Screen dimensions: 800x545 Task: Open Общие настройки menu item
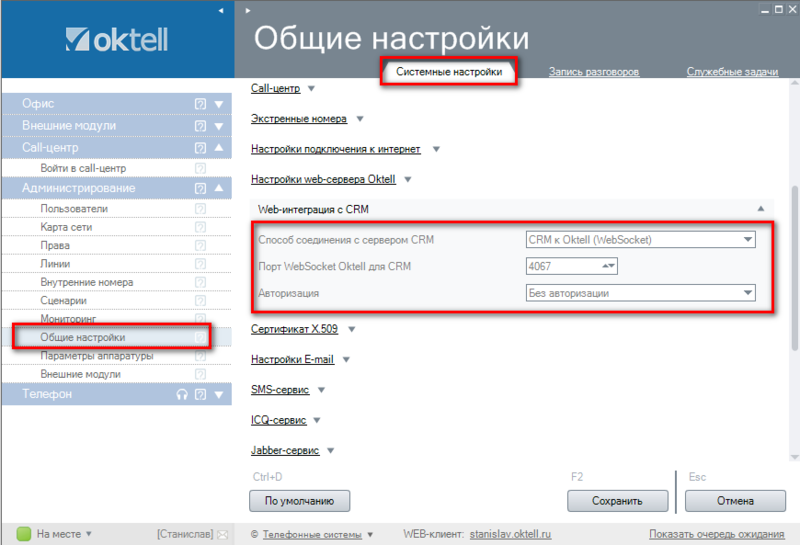(x=83, y=337)
